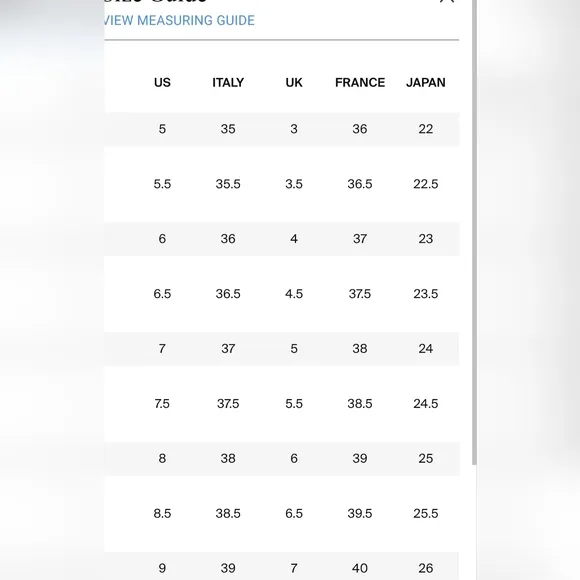Screen dimensions: 580x580
Task: Select the JAPAN column header
Action: click(x=426, y=82)
